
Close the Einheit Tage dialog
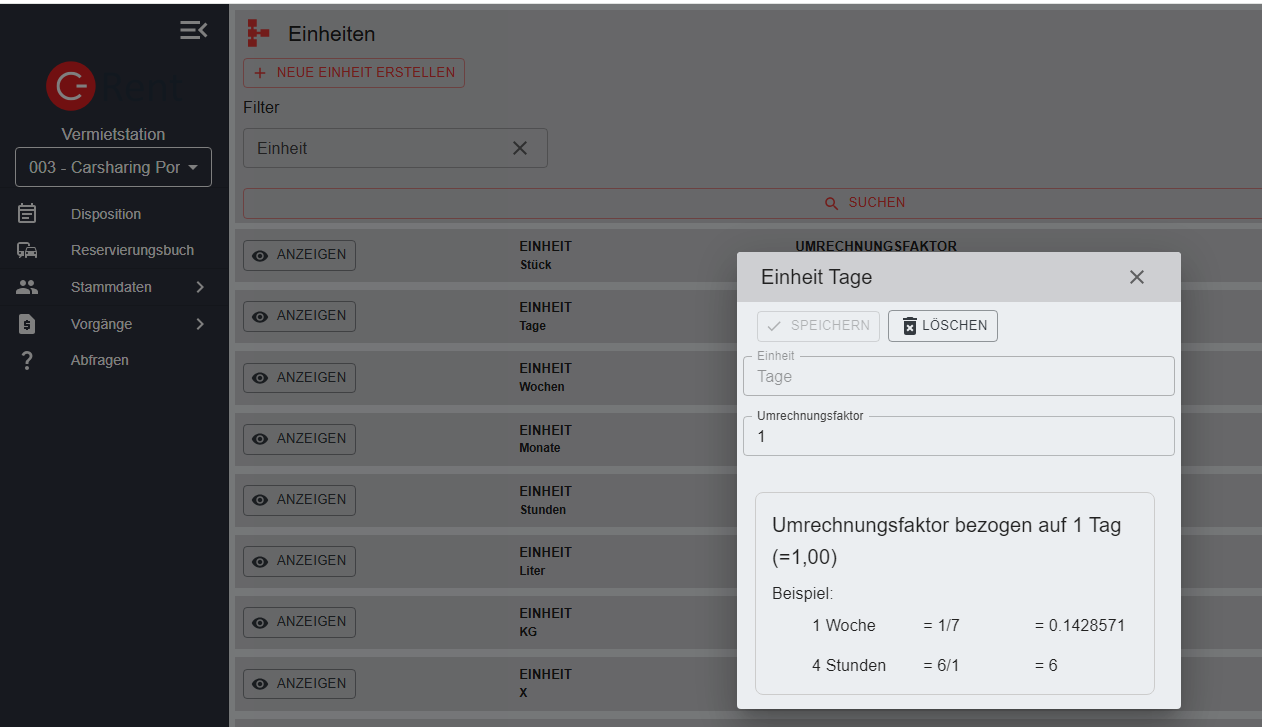1137,277
